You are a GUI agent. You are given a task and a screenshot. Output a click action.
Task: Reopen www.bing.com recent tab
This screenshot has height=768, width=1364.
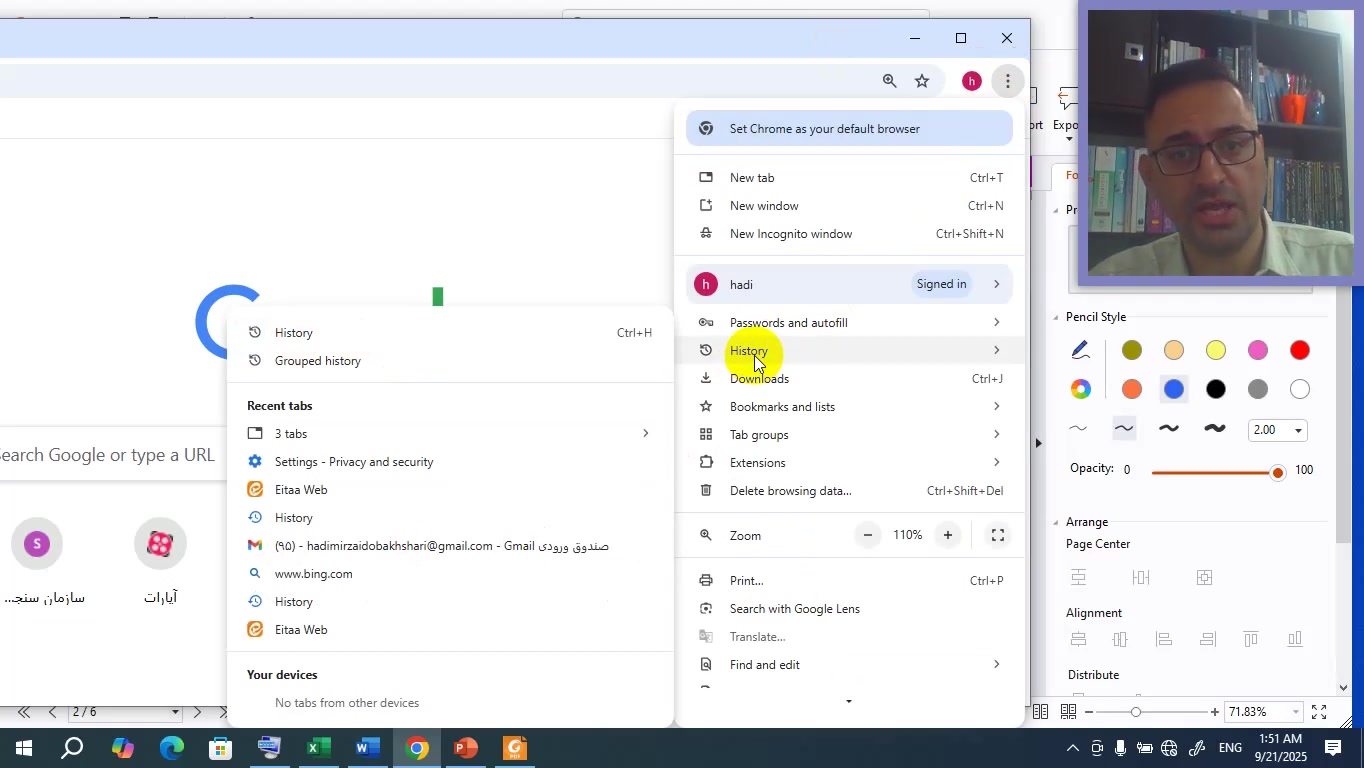(x=450, y=573)
